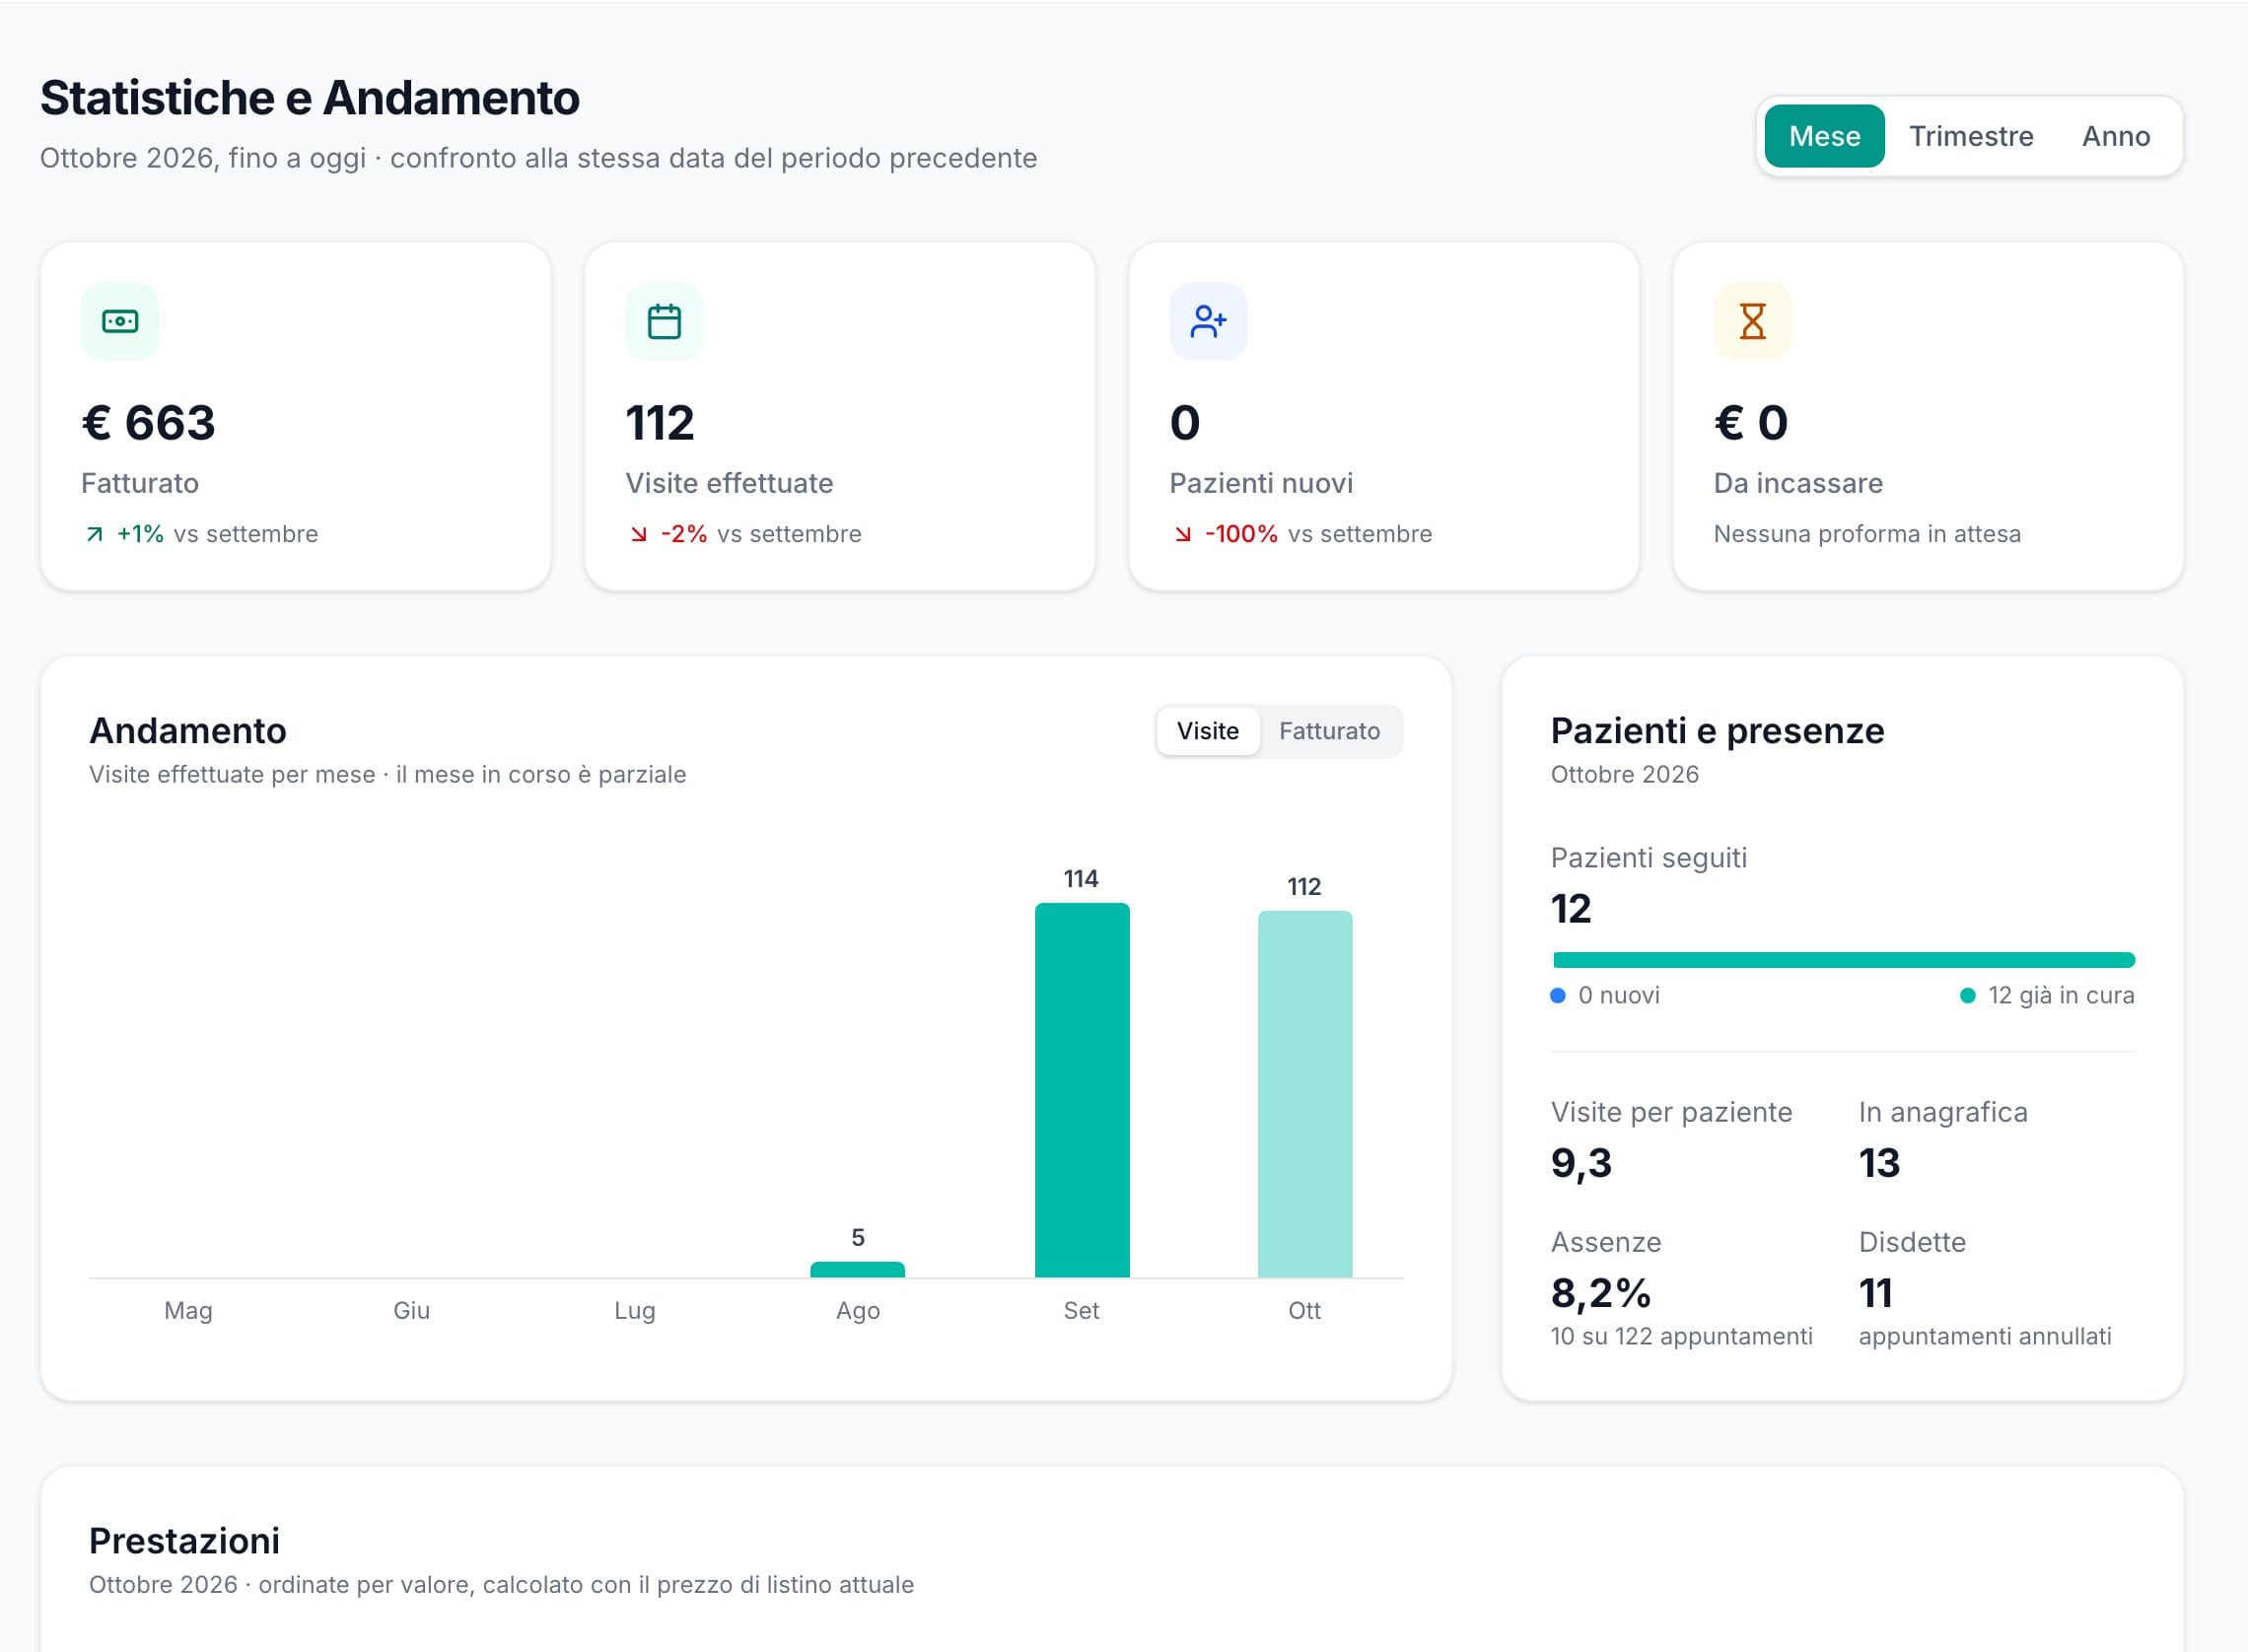Click the € 663 Fatturato value

(x=148, y=422)
